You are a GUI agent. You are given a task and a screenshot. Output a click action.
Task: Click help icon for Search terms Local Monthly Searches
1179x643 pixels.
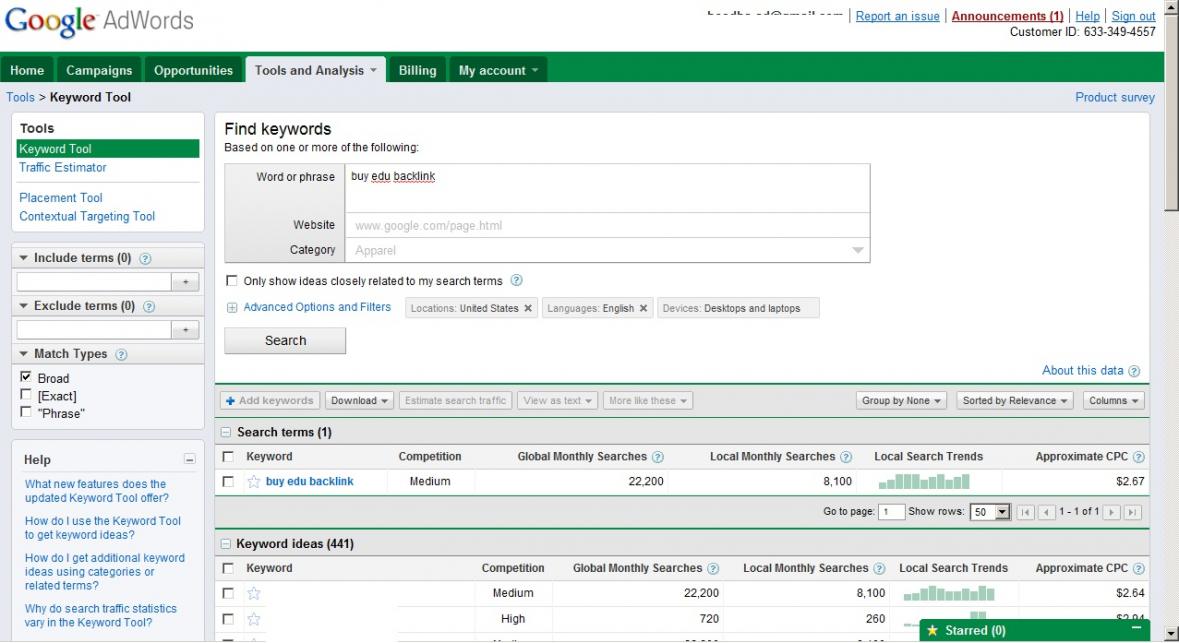pyautogui.click(x=846, y=457)
